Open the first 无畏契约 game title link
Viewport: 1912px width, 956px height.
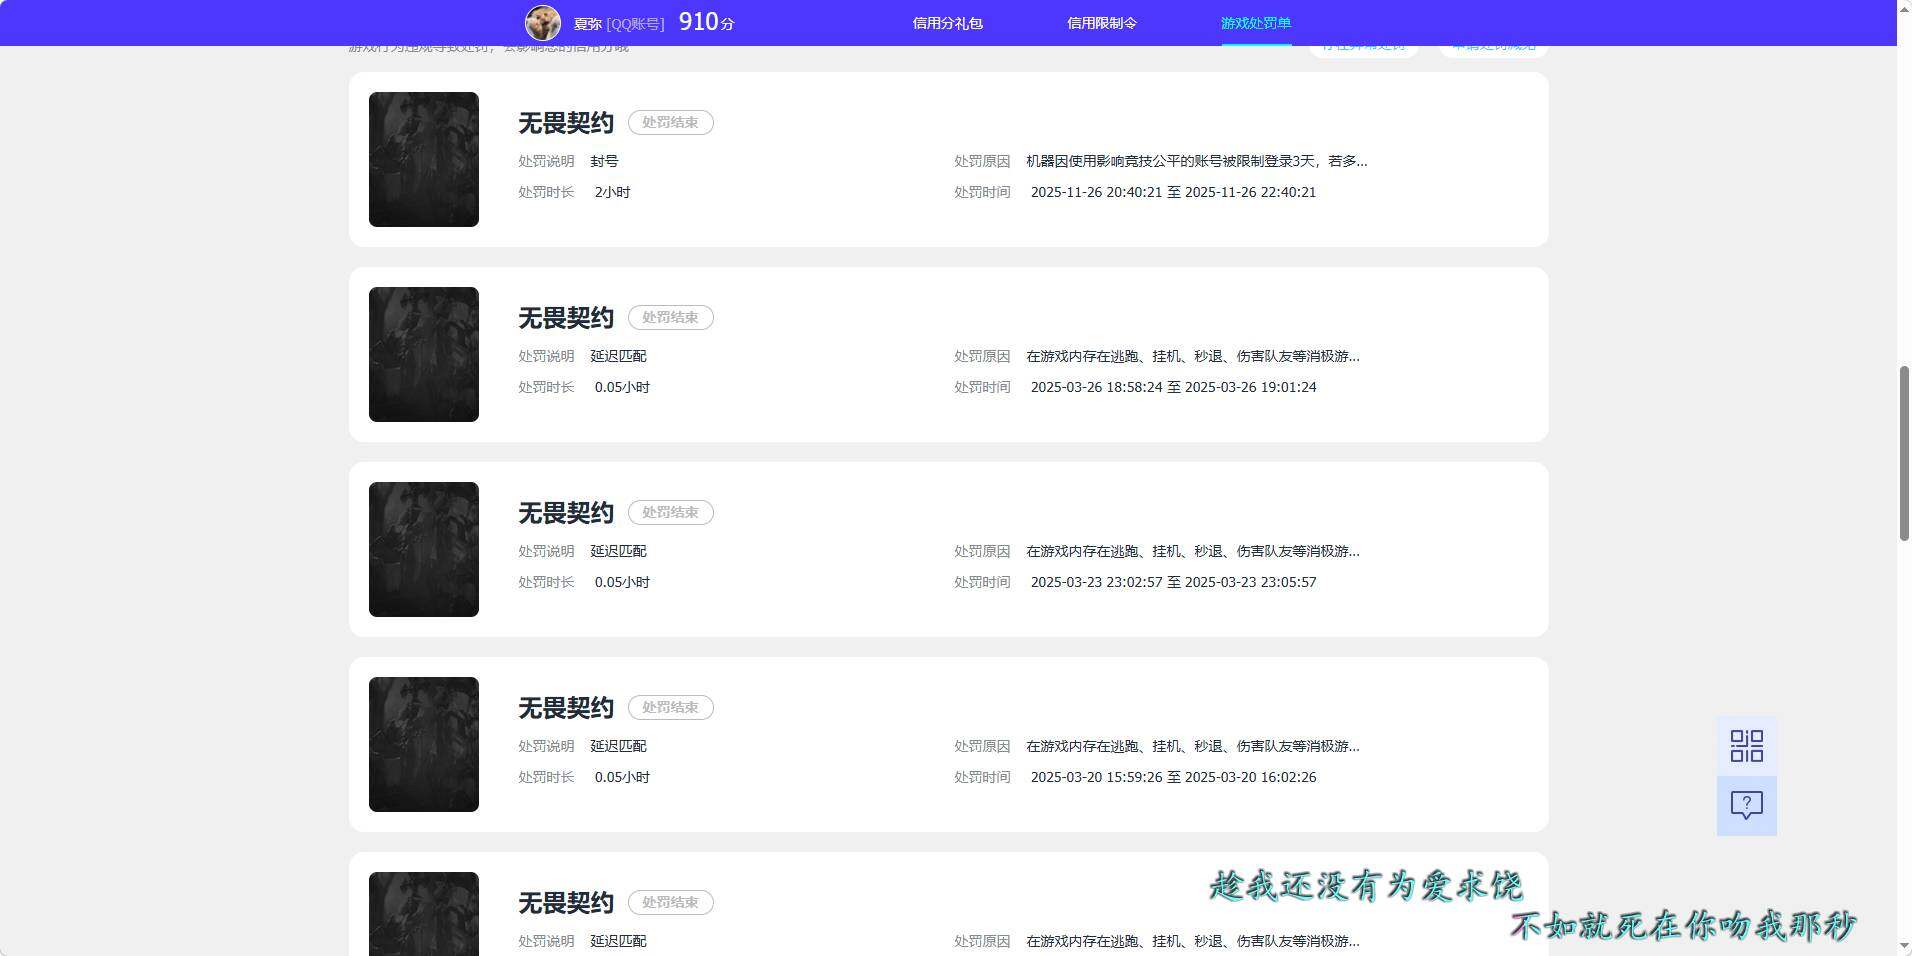click(564, 122)
